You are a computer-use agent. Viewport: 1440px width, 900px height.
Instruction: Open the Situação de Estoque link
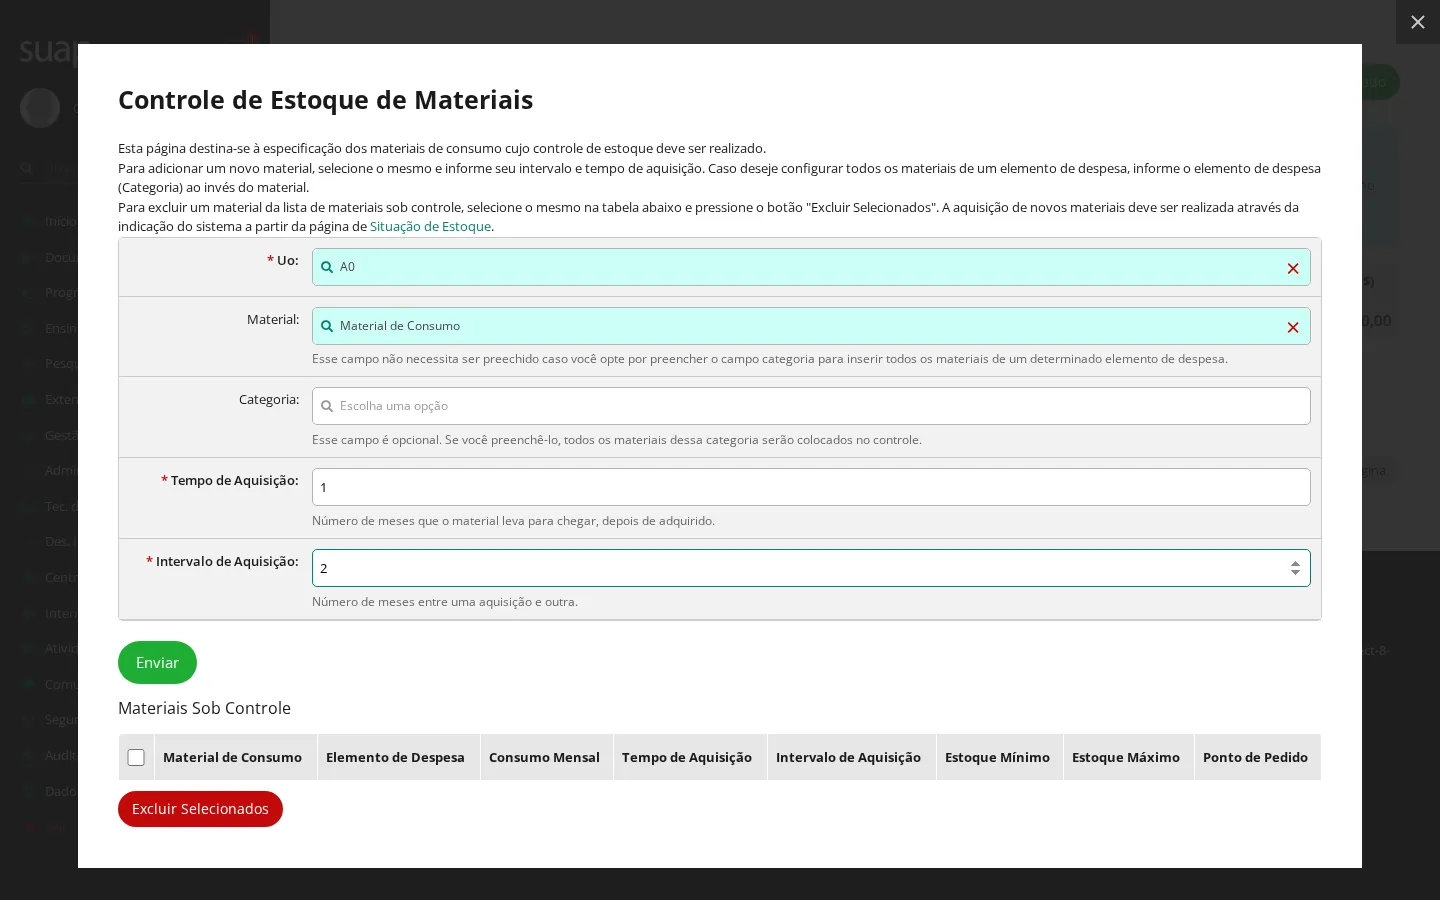(x=430, y=227)
